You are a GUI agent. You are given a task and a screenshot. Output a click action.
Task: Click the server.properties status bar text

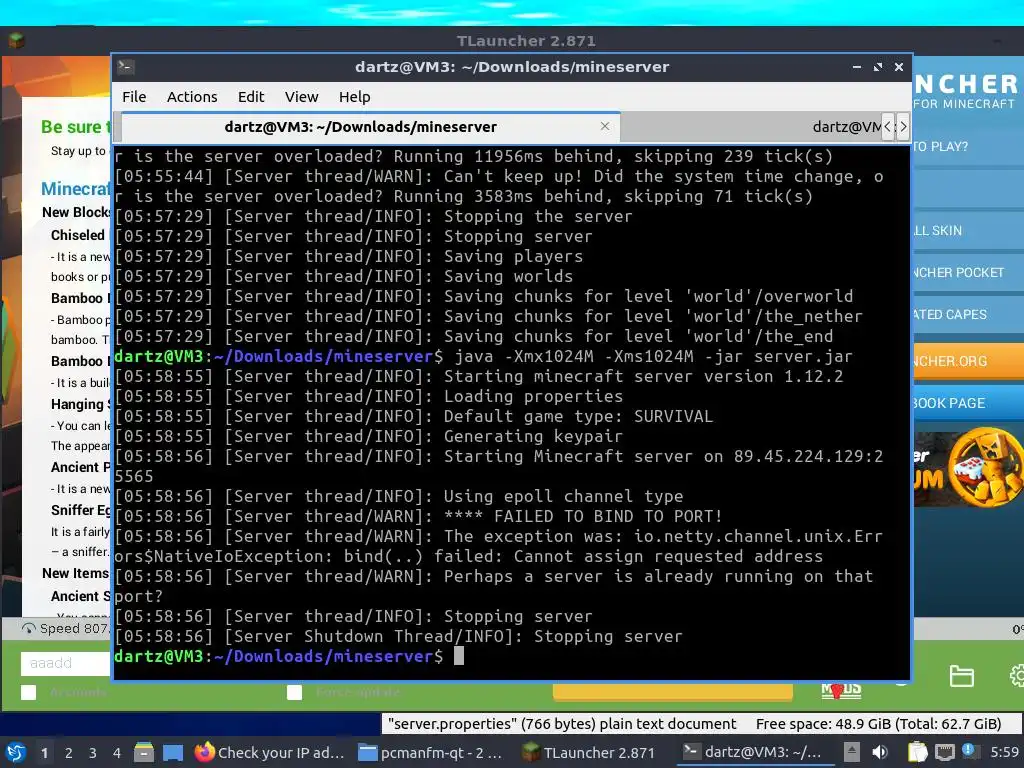tap(562, 724)
